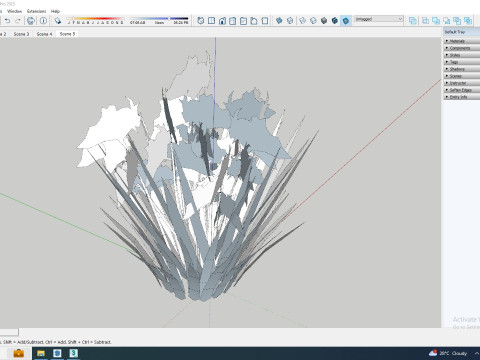Select the Subtract solid tool
The image size is (480, 360).
447,21
